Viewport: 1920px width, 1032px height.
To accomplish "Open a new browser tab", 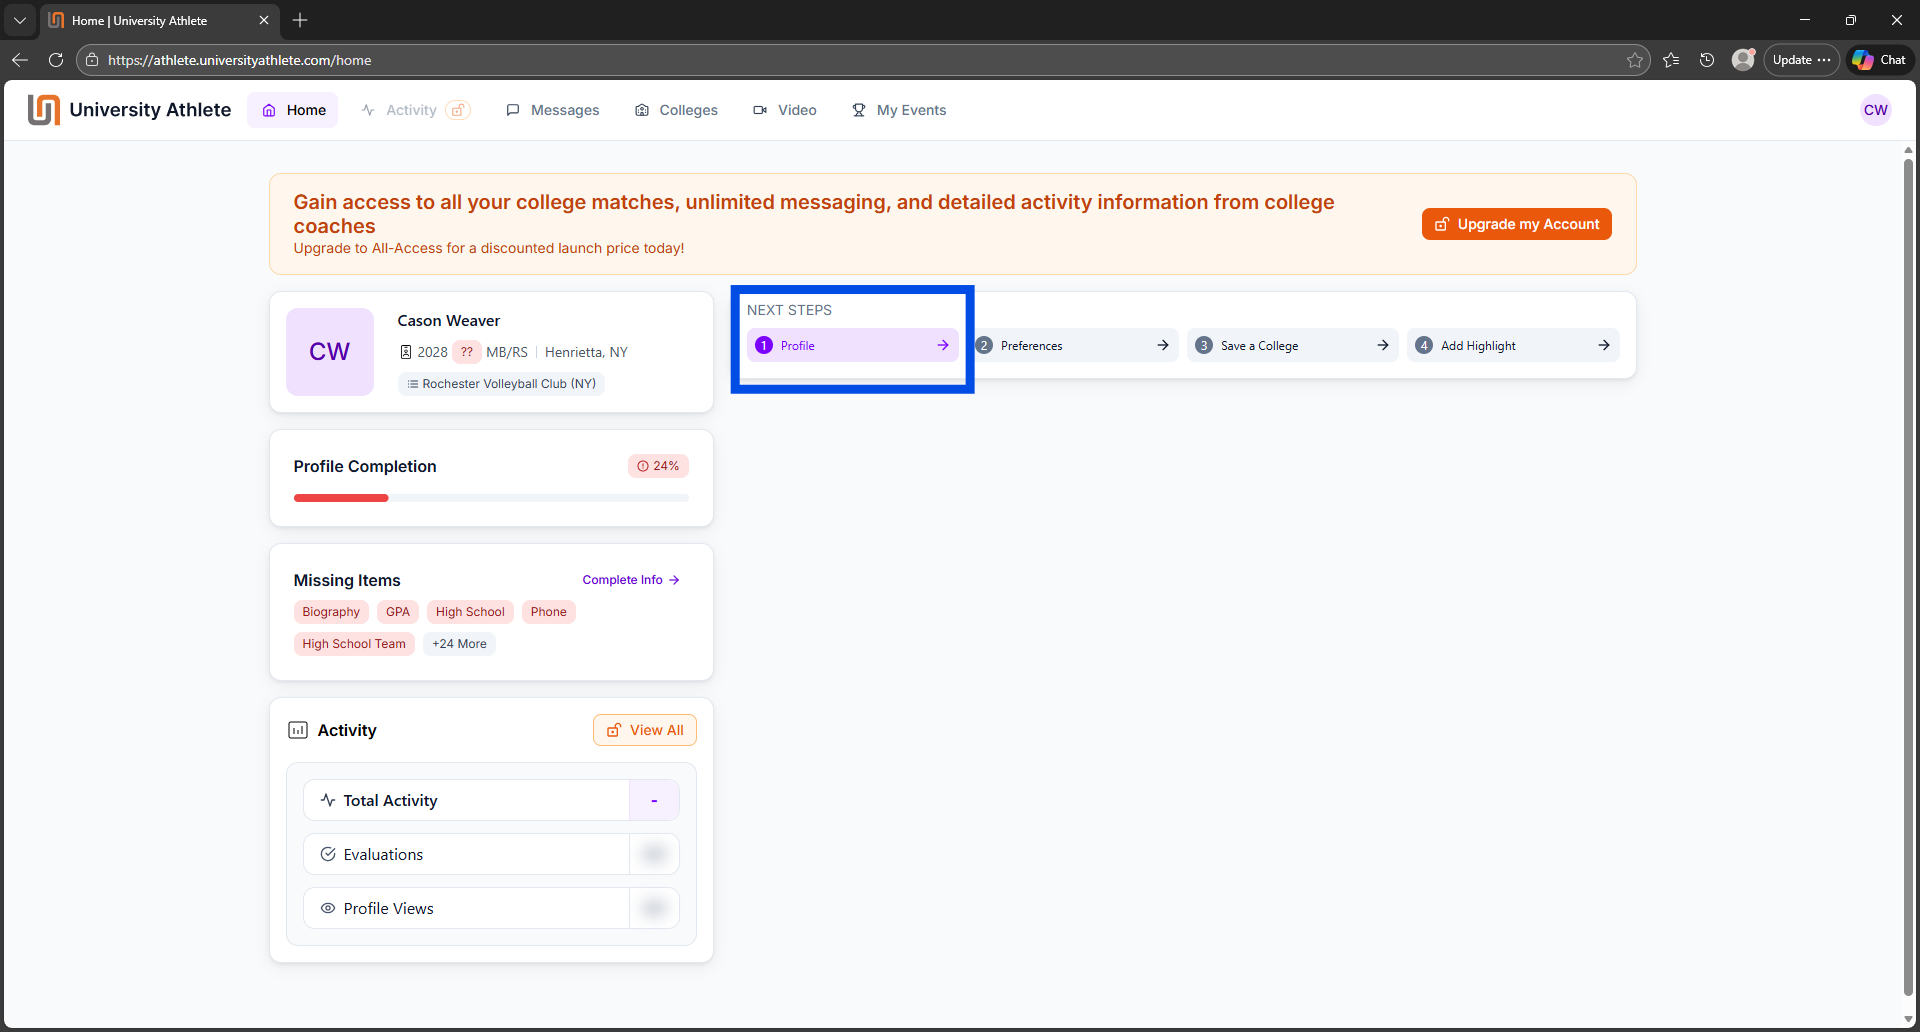I will point(300,20).
